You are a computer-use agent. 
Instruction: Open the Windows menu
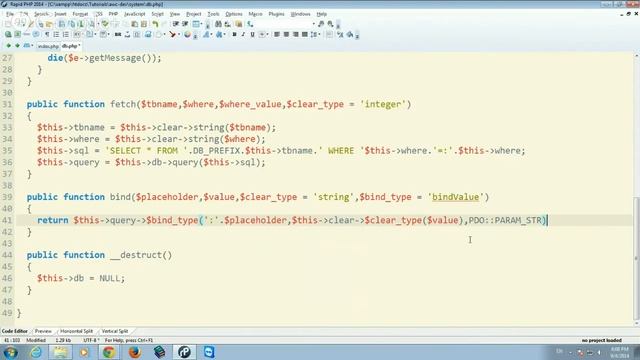point(300,14)
